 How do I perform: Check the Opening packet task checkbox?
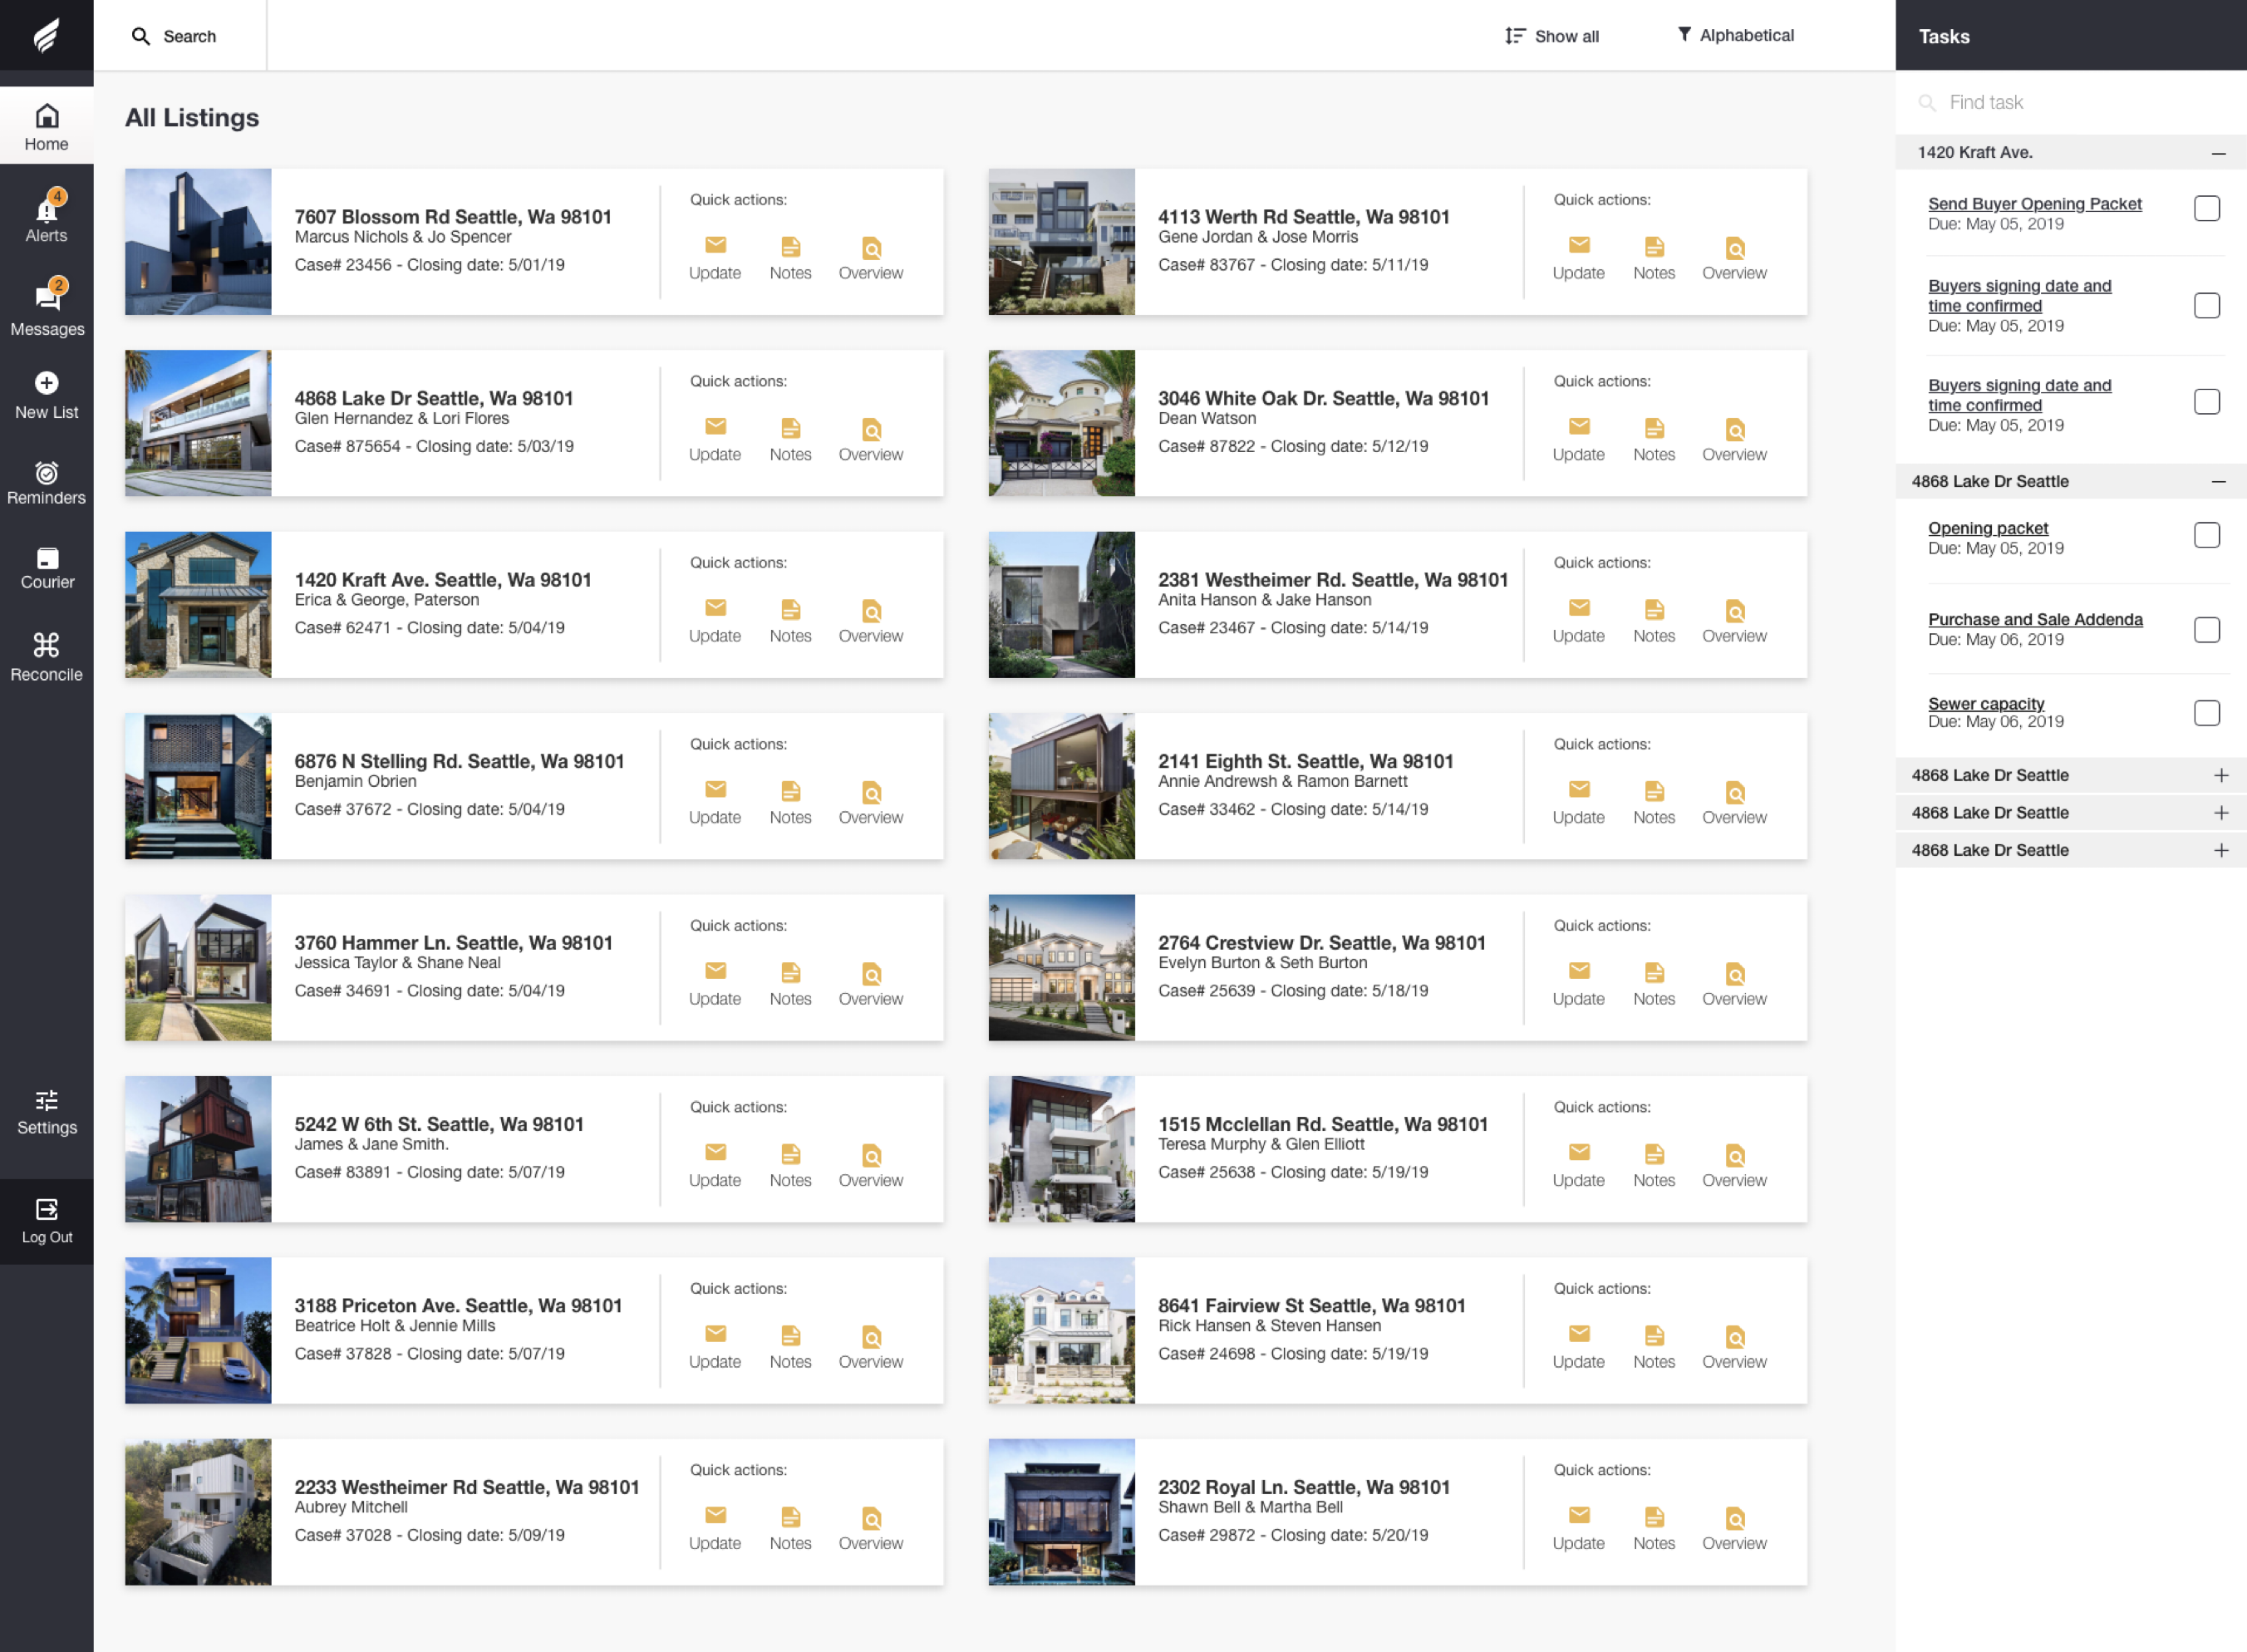coord(2206,535)
